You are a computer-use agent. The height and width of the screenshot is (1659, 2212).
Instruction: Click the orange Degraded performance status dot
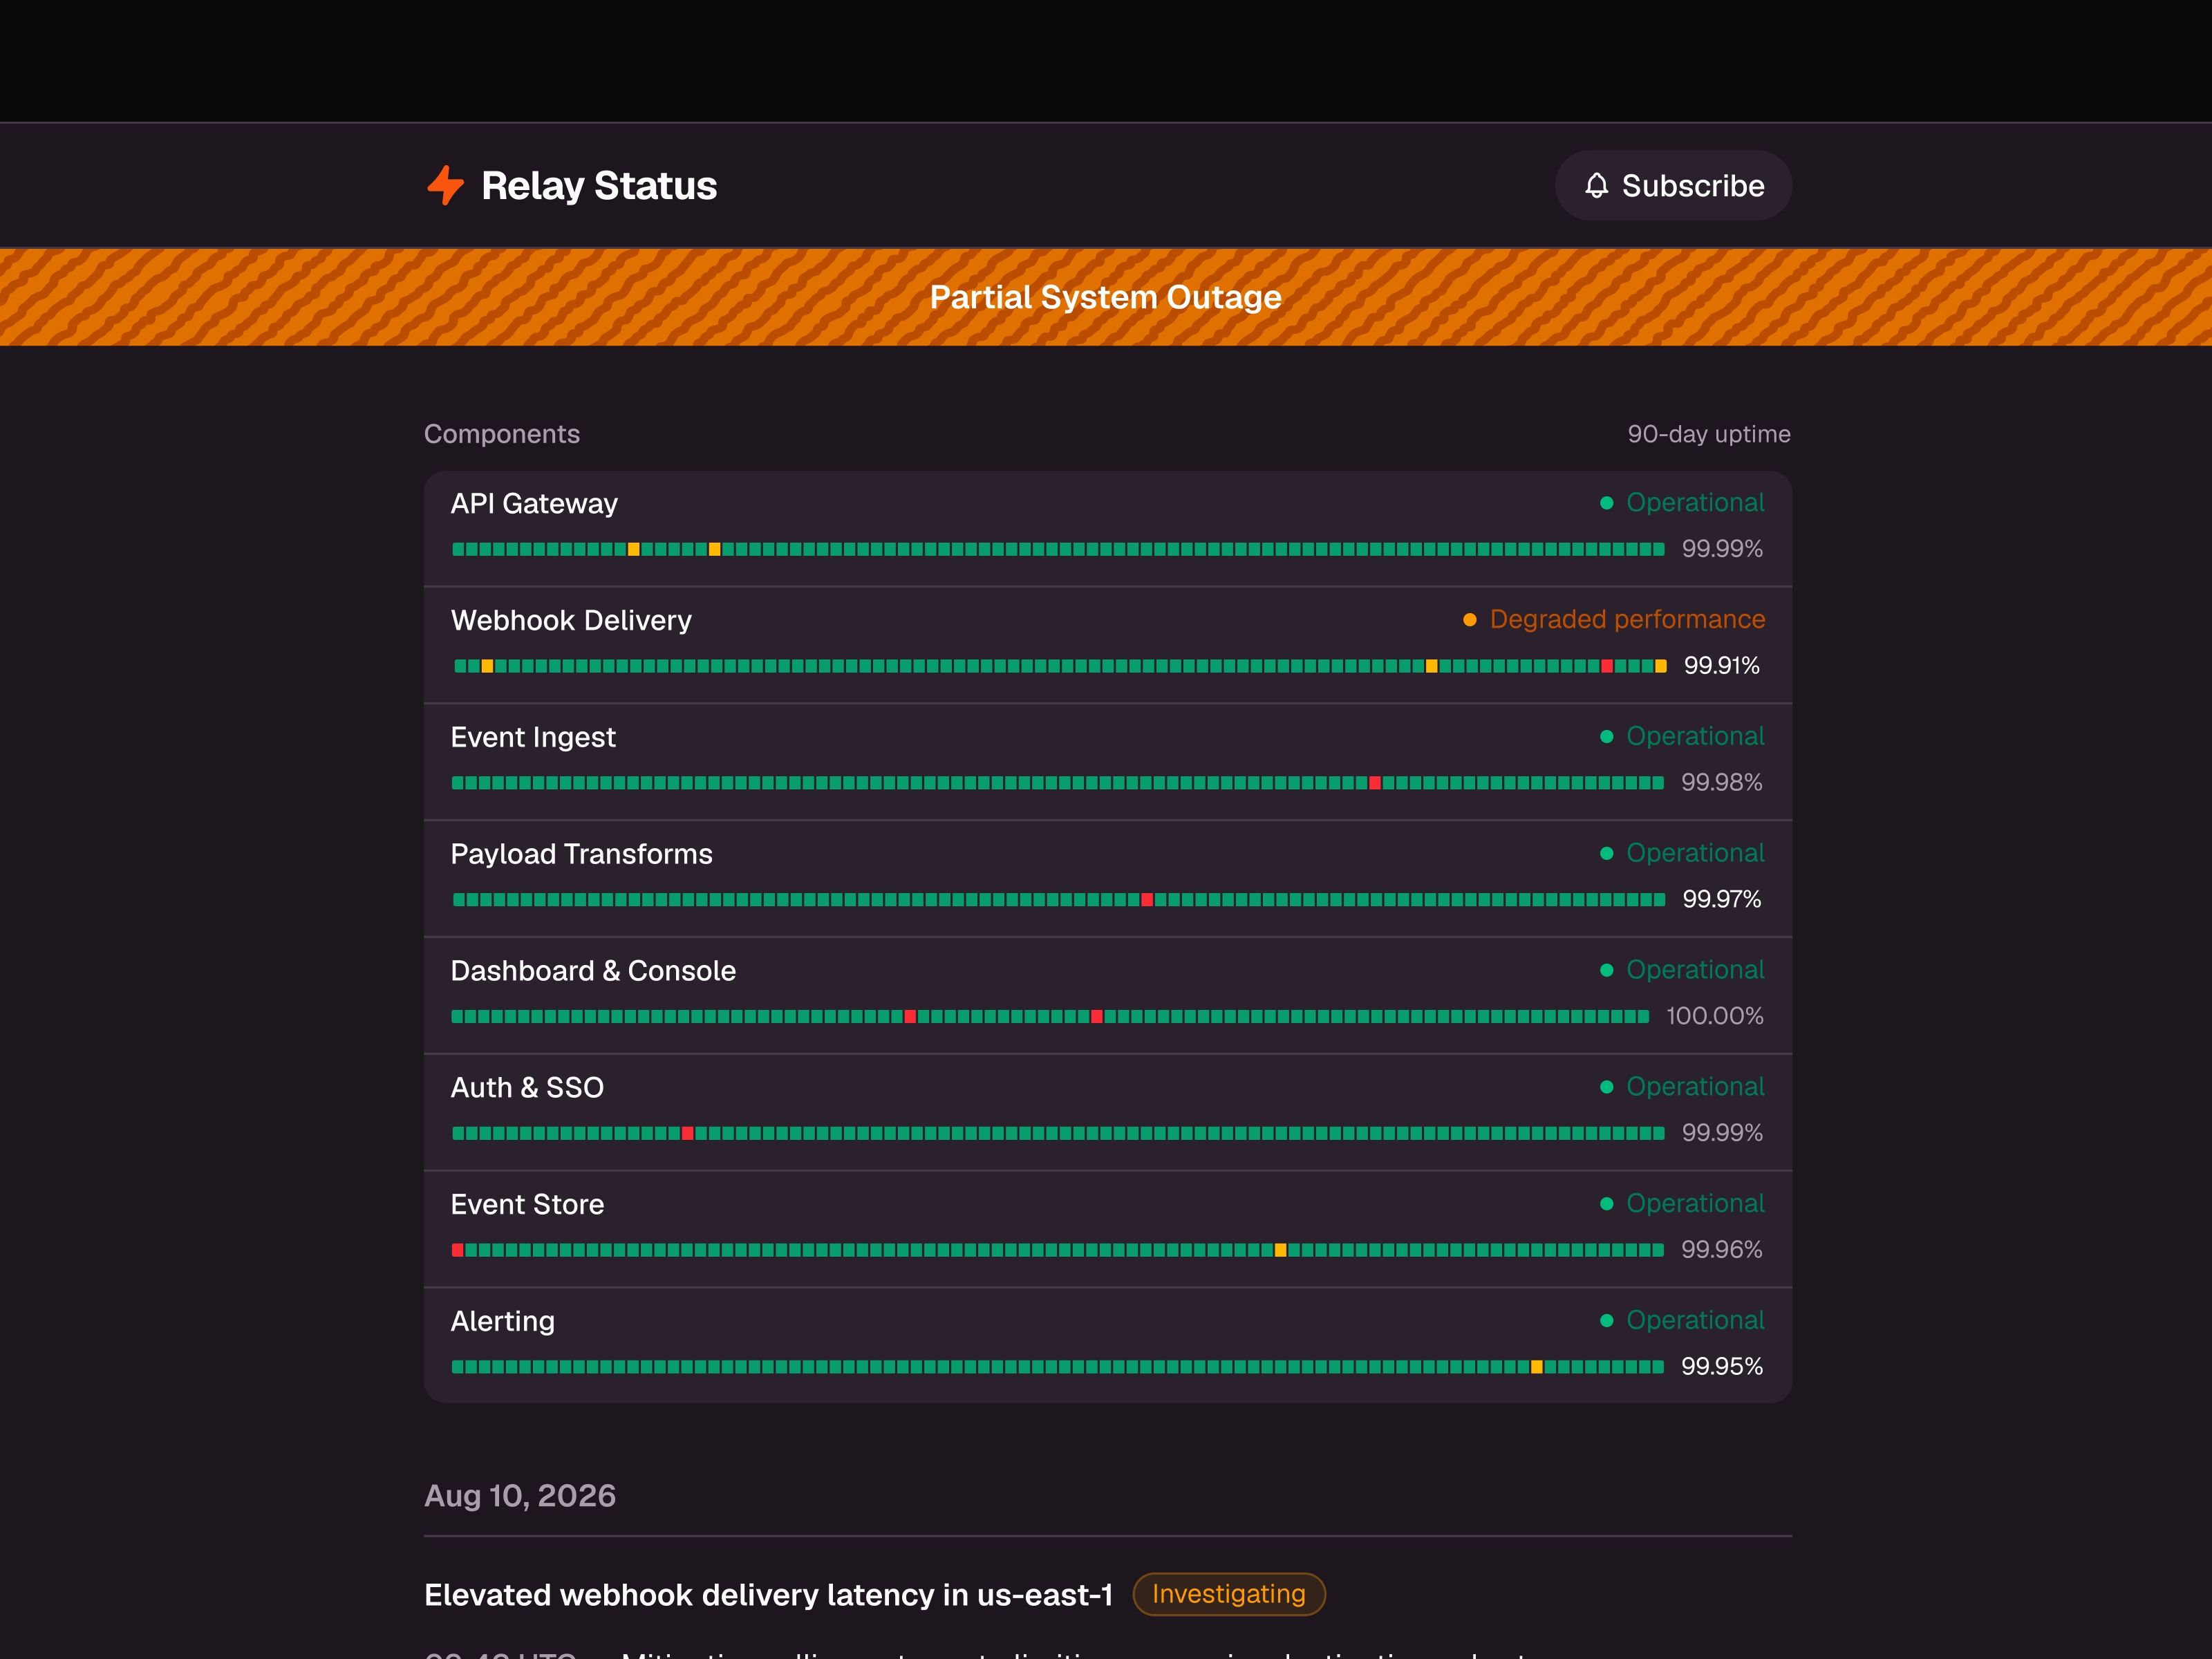[x=1469, y=620]
